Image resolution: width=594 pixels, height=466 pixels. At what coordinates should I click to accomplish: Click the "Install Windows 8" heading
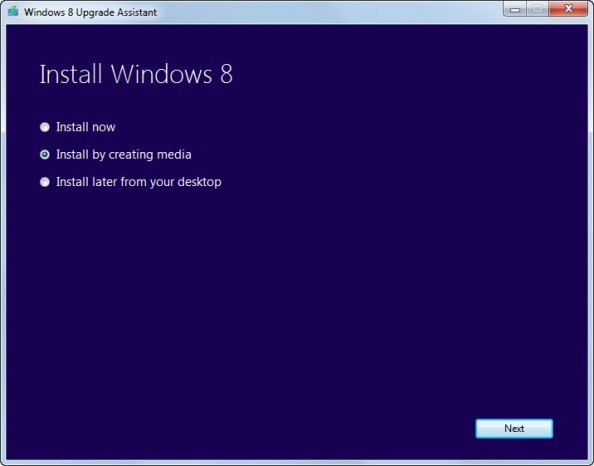tap(136, 74)
